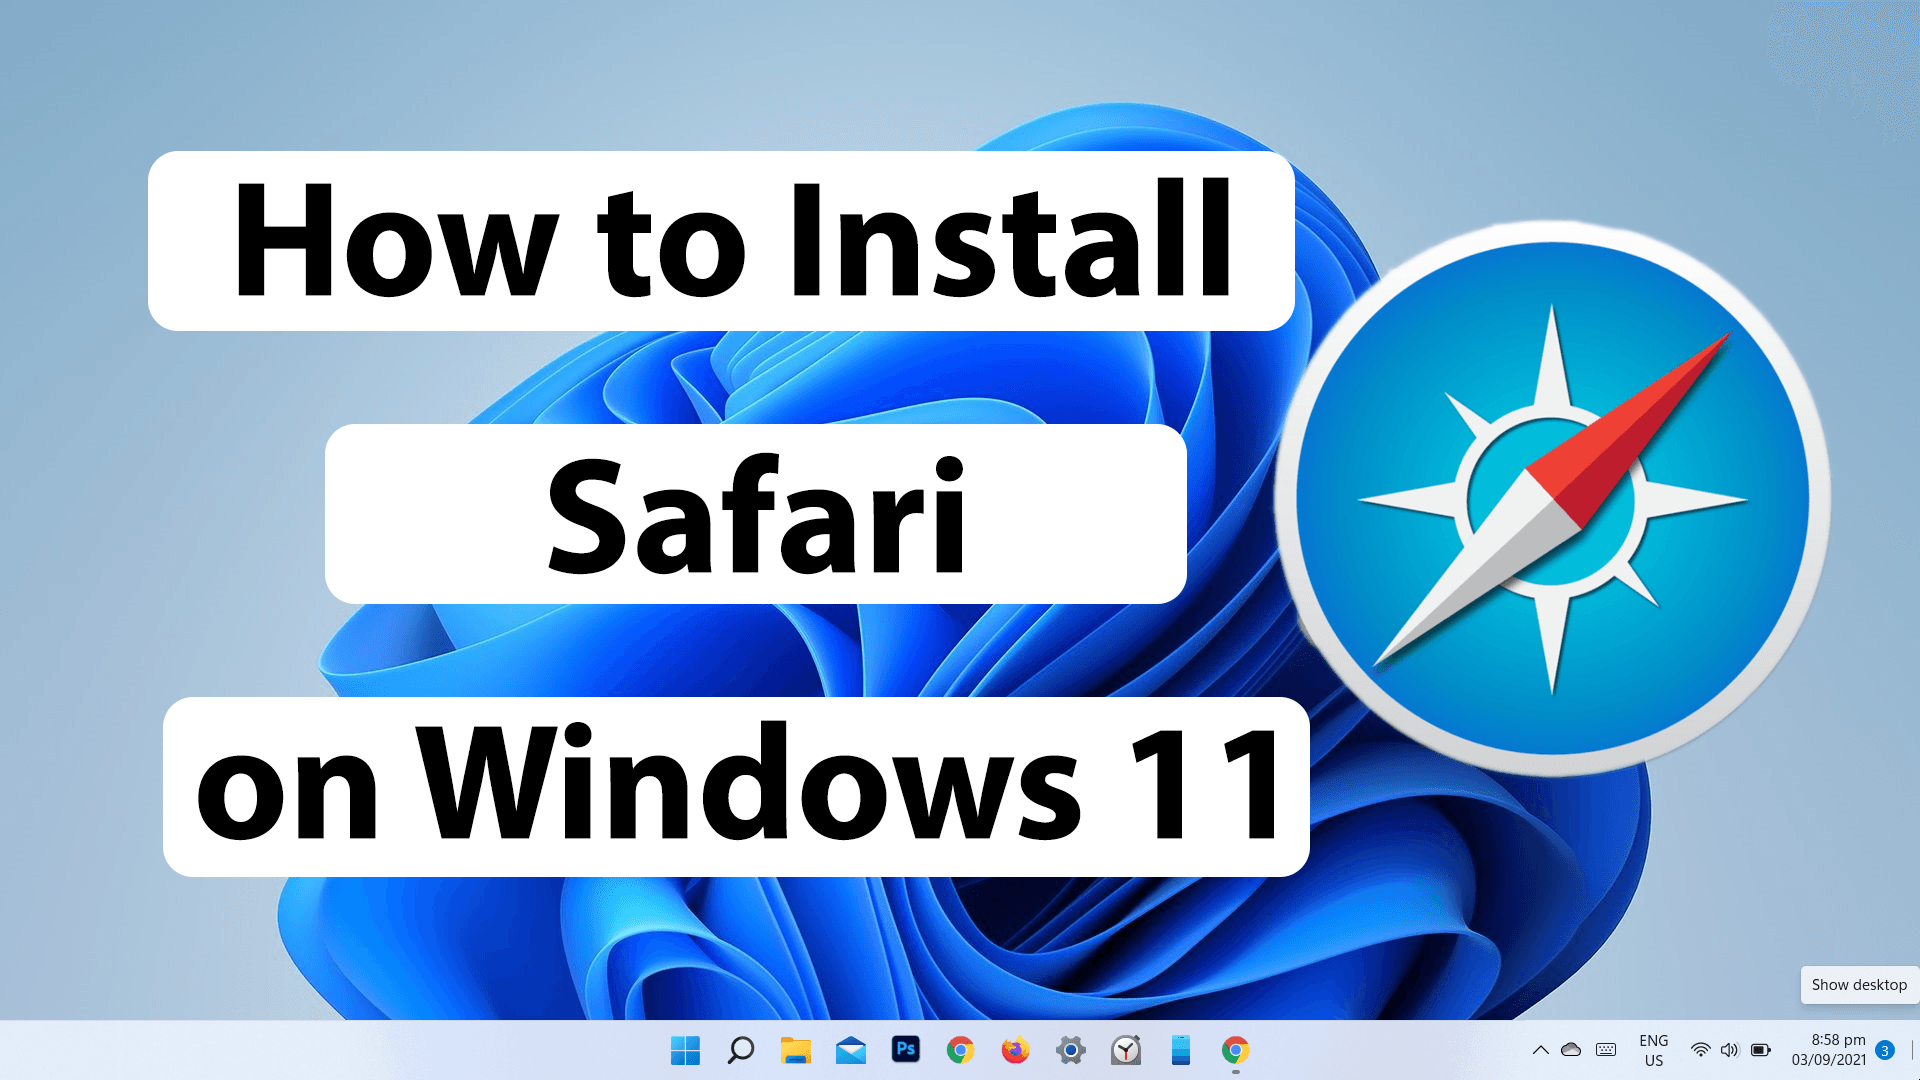Switch to the running Chrome window icon
This screenshot has height=1080, width=1920.
tap(1236, 1050)
